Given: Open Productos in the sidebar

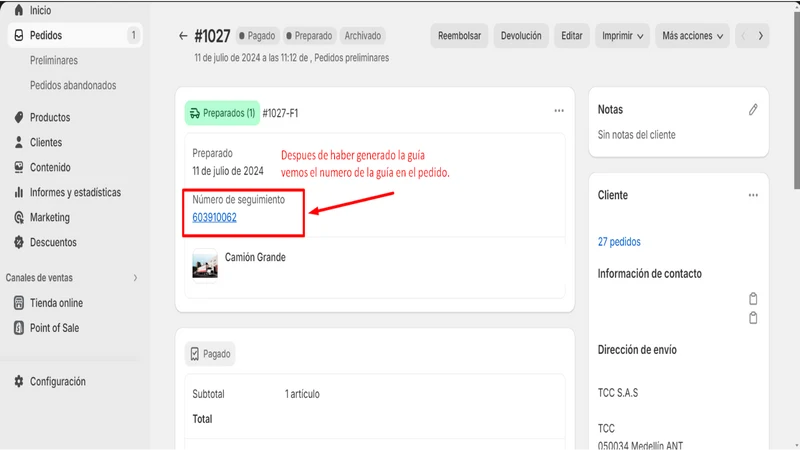Looking at the screenshot, I should tap(50, 117).
